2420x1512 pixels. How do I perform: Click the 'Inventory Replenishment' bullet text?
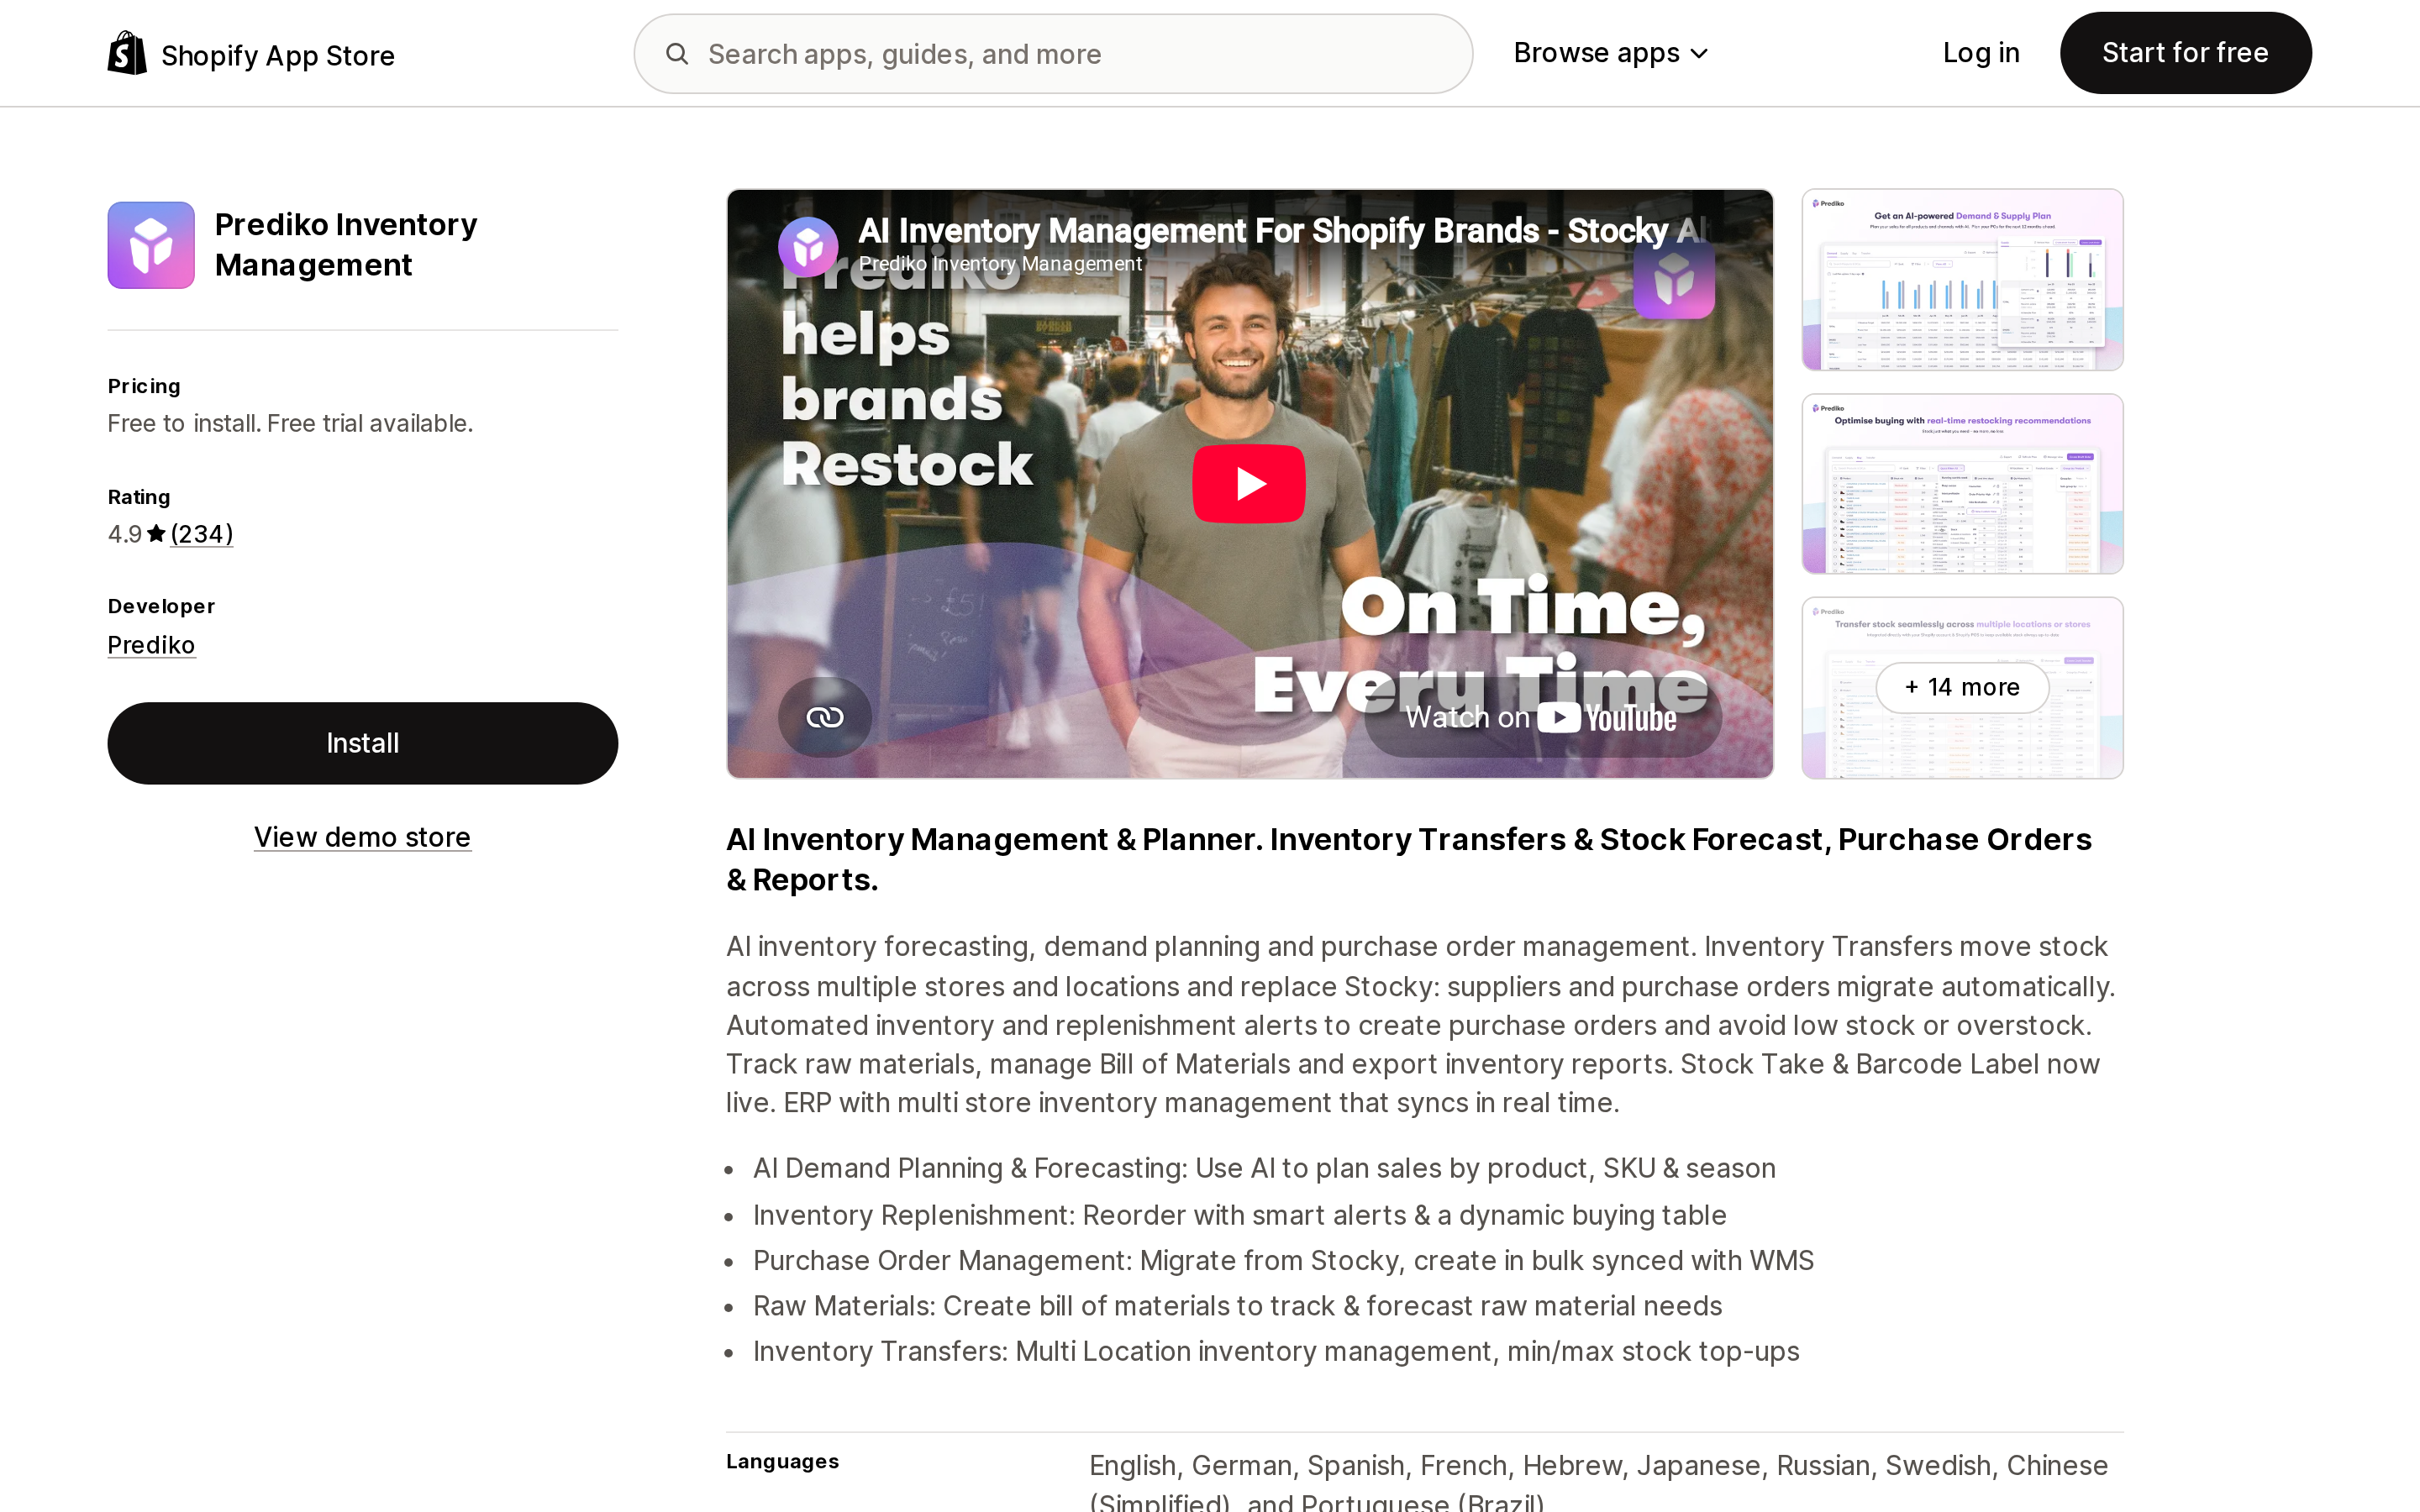pyautogui.click(x=1239, y=1215)
